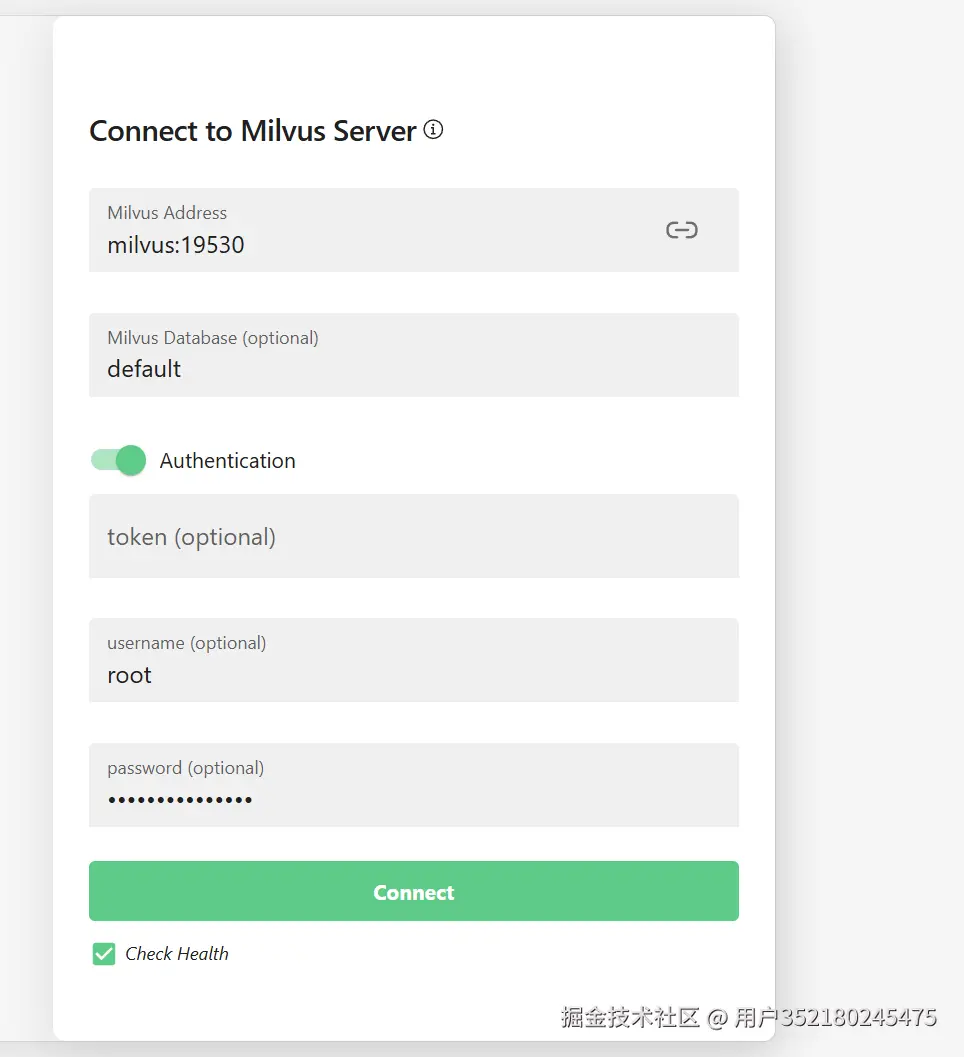Click the "Milvus Database (optional)" label

[x=213, y=338]
